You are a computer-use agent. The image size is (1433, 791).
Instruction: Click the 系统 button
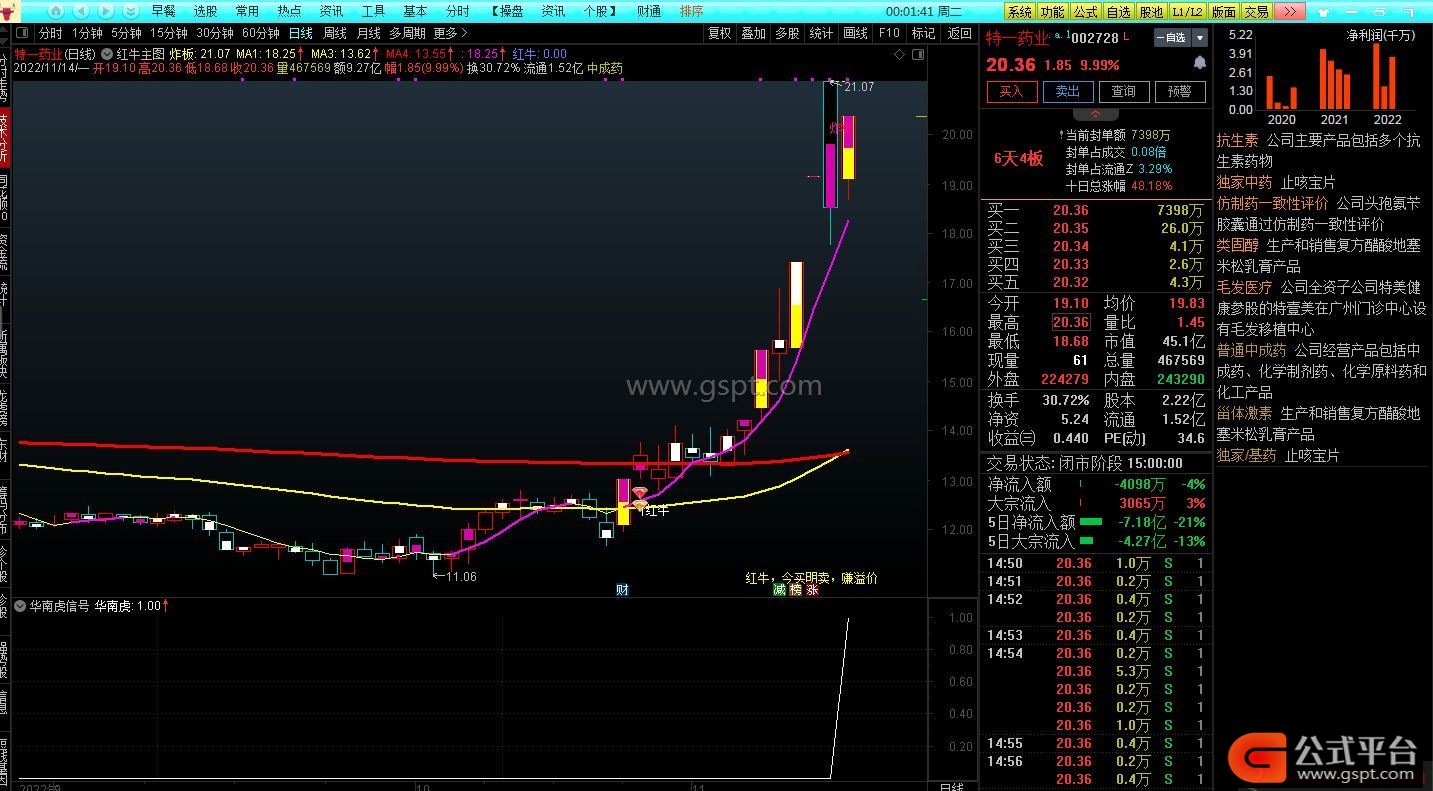[1019, 11]
